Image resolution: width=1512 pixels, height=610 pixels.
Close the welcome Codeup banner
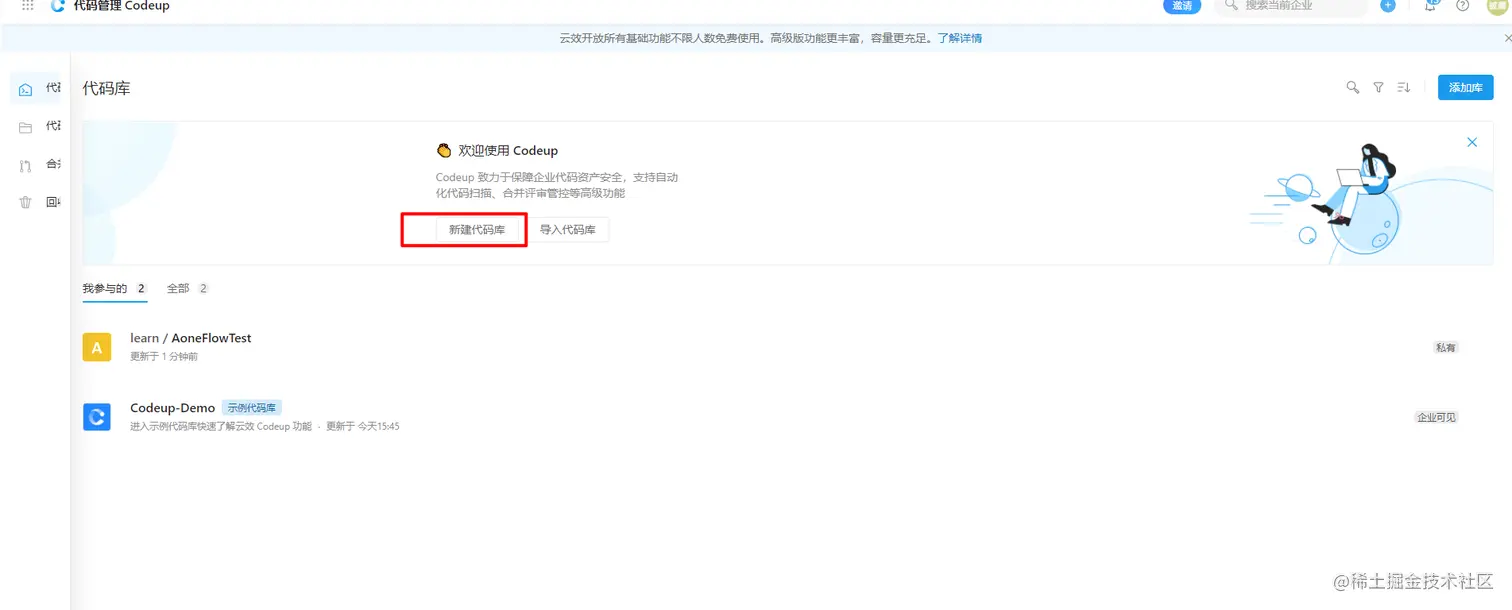coord(1472,142)
